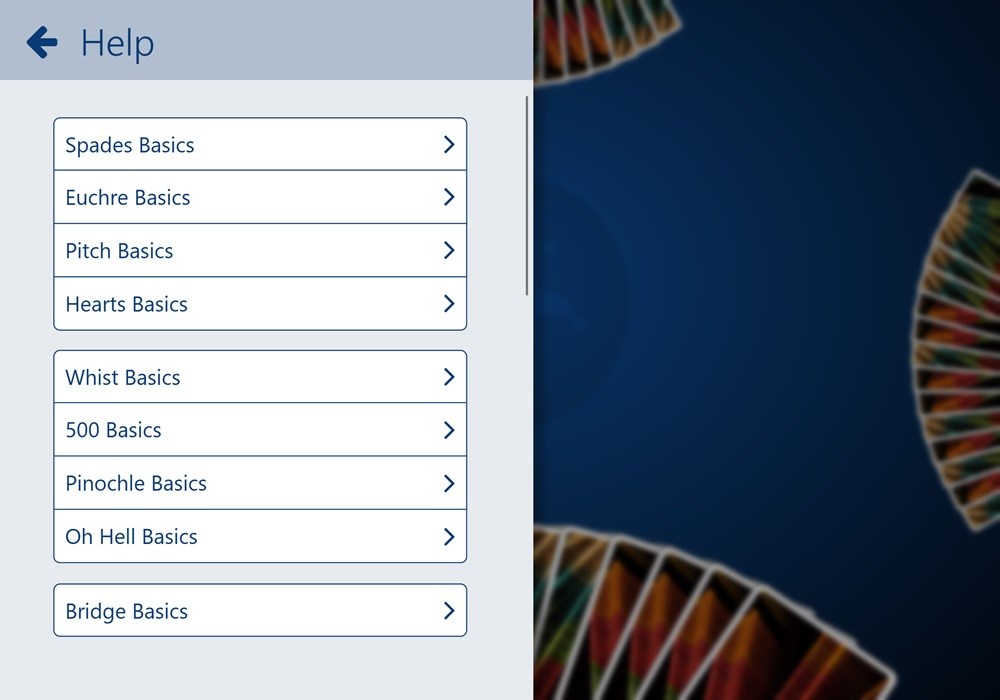Image resolution: width=1000 pixels, height=700 pixels.
Task: Click the arrow icon on Bridge Basics
Action: 449,610
